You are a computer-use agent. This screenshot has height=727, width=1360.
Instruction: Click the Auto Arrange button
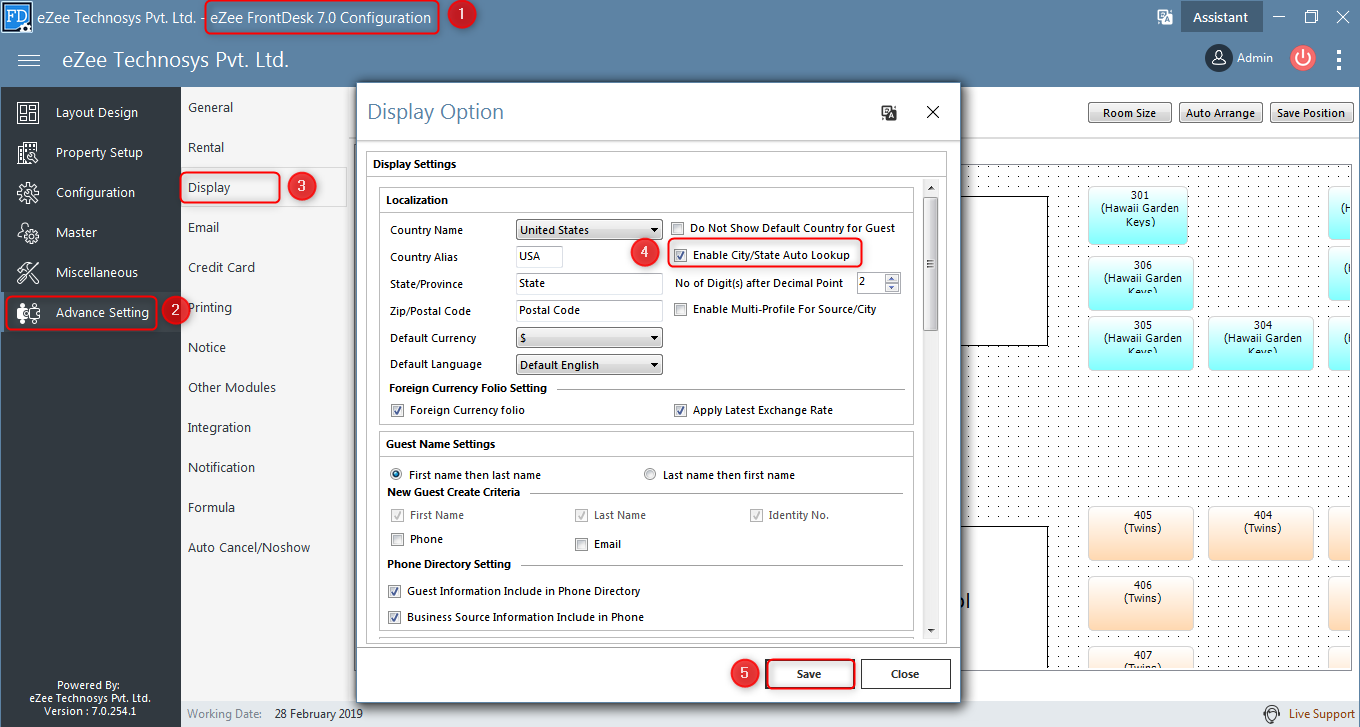1220,113
